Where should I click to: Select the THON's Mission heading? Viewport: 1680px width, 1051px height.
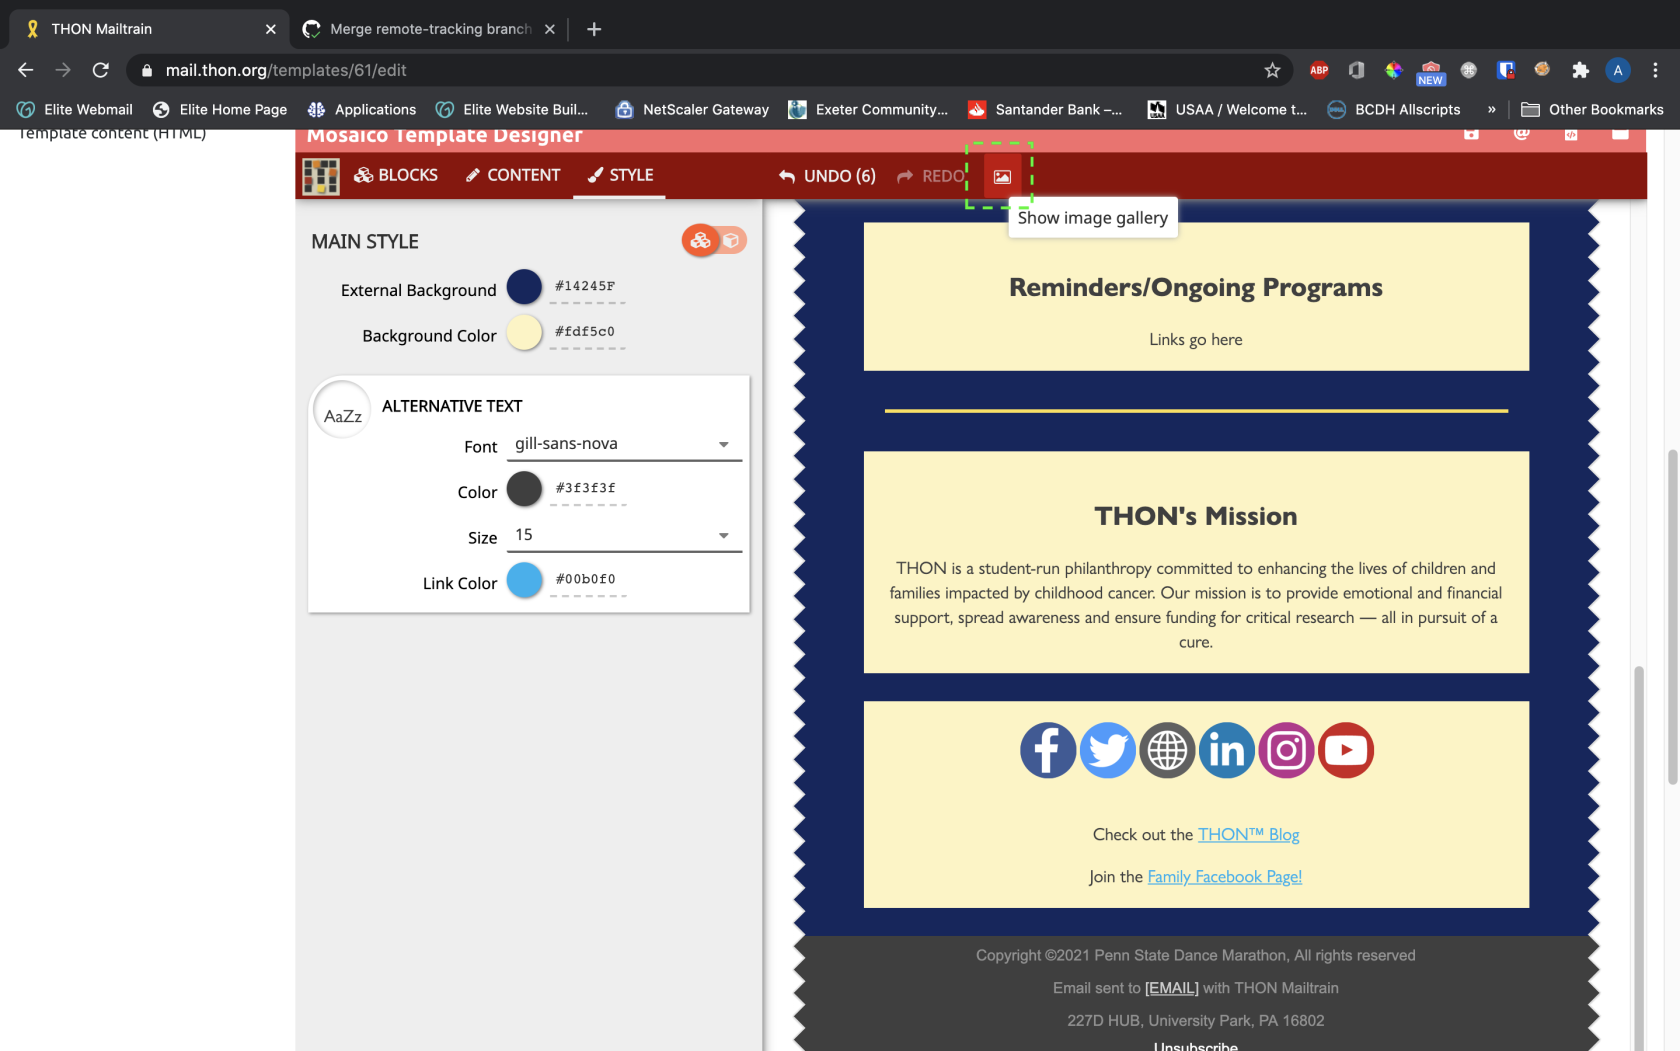[x=1195, y=516]
